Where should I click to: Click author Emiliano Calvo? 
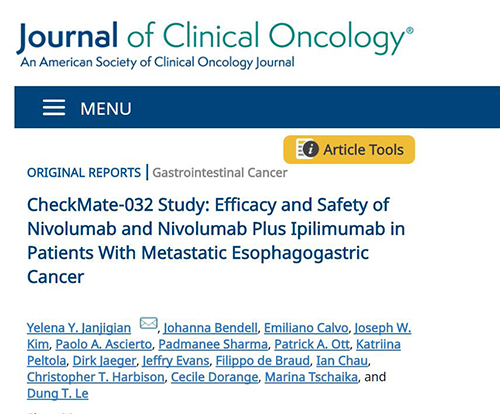point(306,328)
